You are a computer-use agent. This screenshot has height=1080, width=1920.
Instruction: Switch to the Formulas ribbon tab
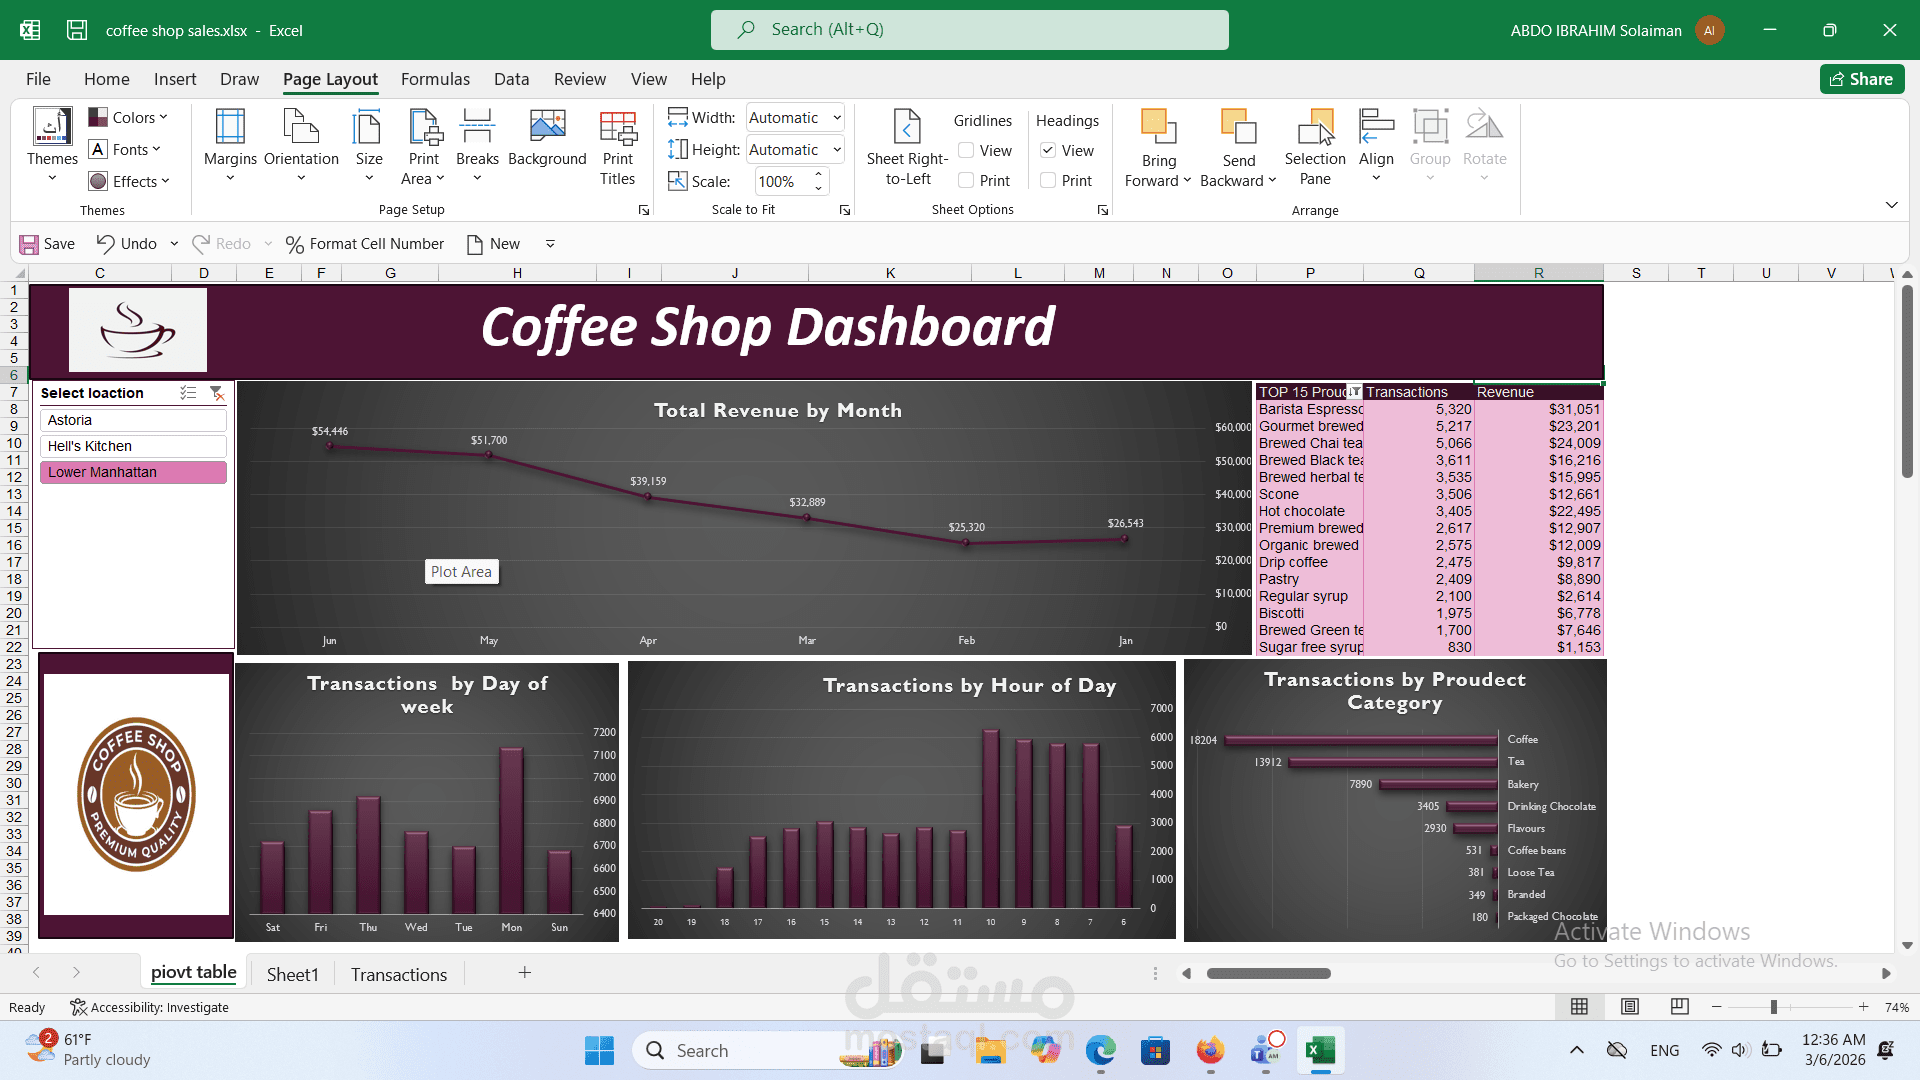tap(435, 79)
